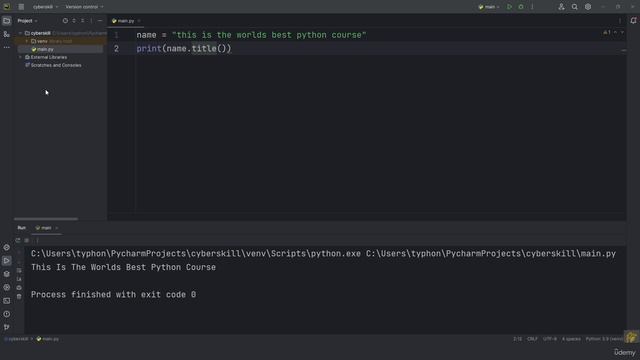Jump to previous highlighted problem arrow
The height and width of the screenshot is (360, 640).
click(616, 32)
